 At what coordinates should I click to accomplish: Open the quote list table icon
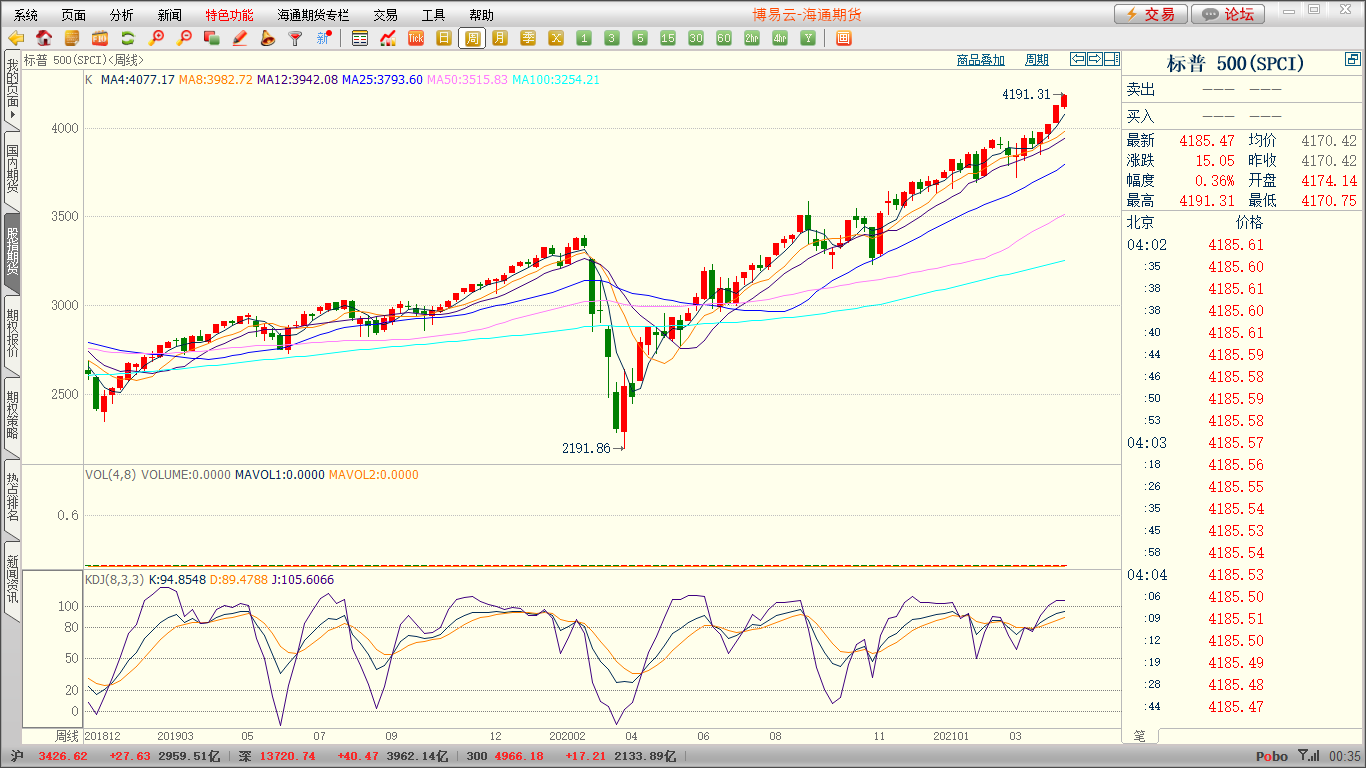[x=360, y=38]
